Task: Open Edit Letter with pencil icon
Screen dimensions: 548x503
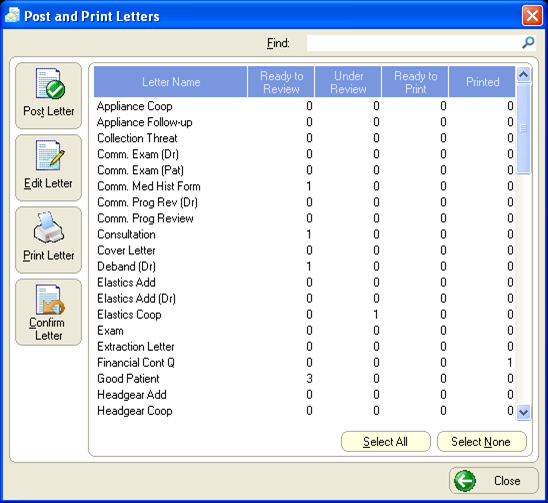Action: click(x=49, y=167)
